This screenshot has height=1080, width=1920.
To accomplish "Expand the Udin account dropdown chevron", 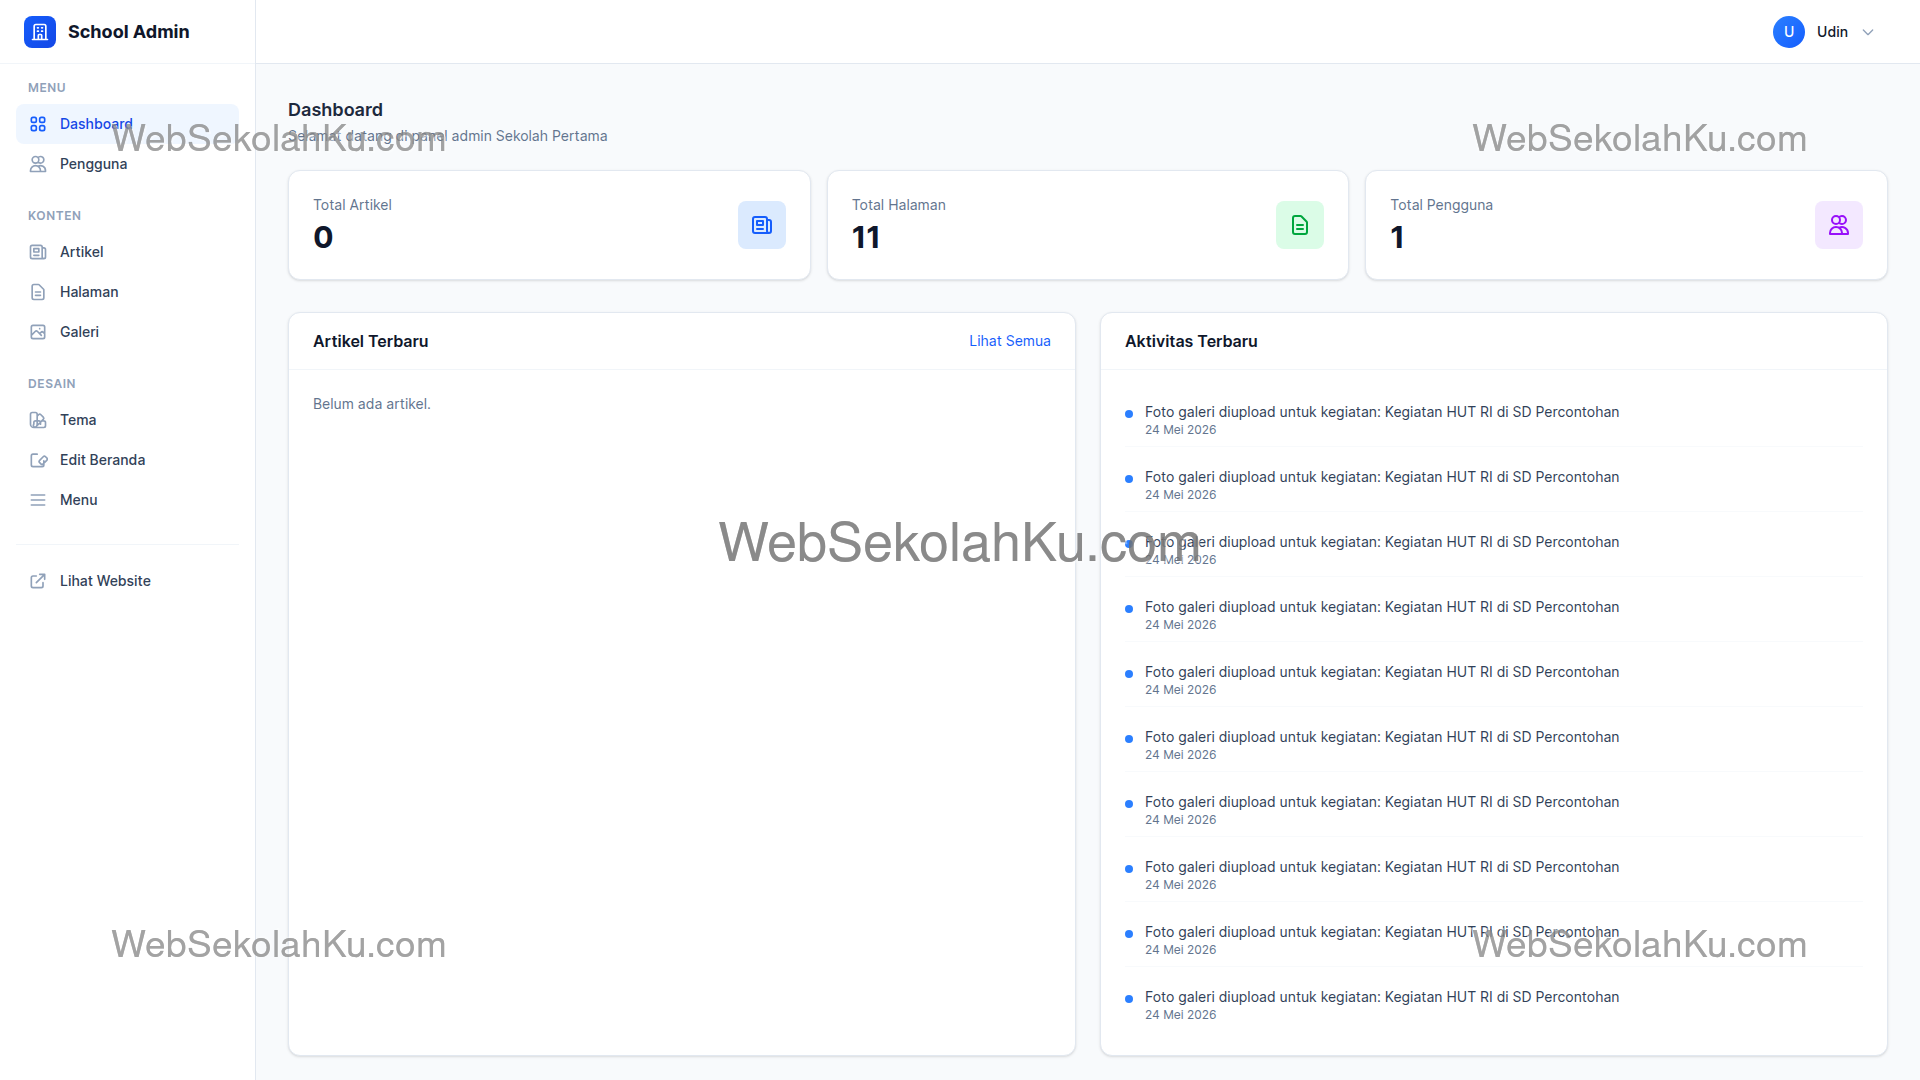I will [x=1868, y=32].
